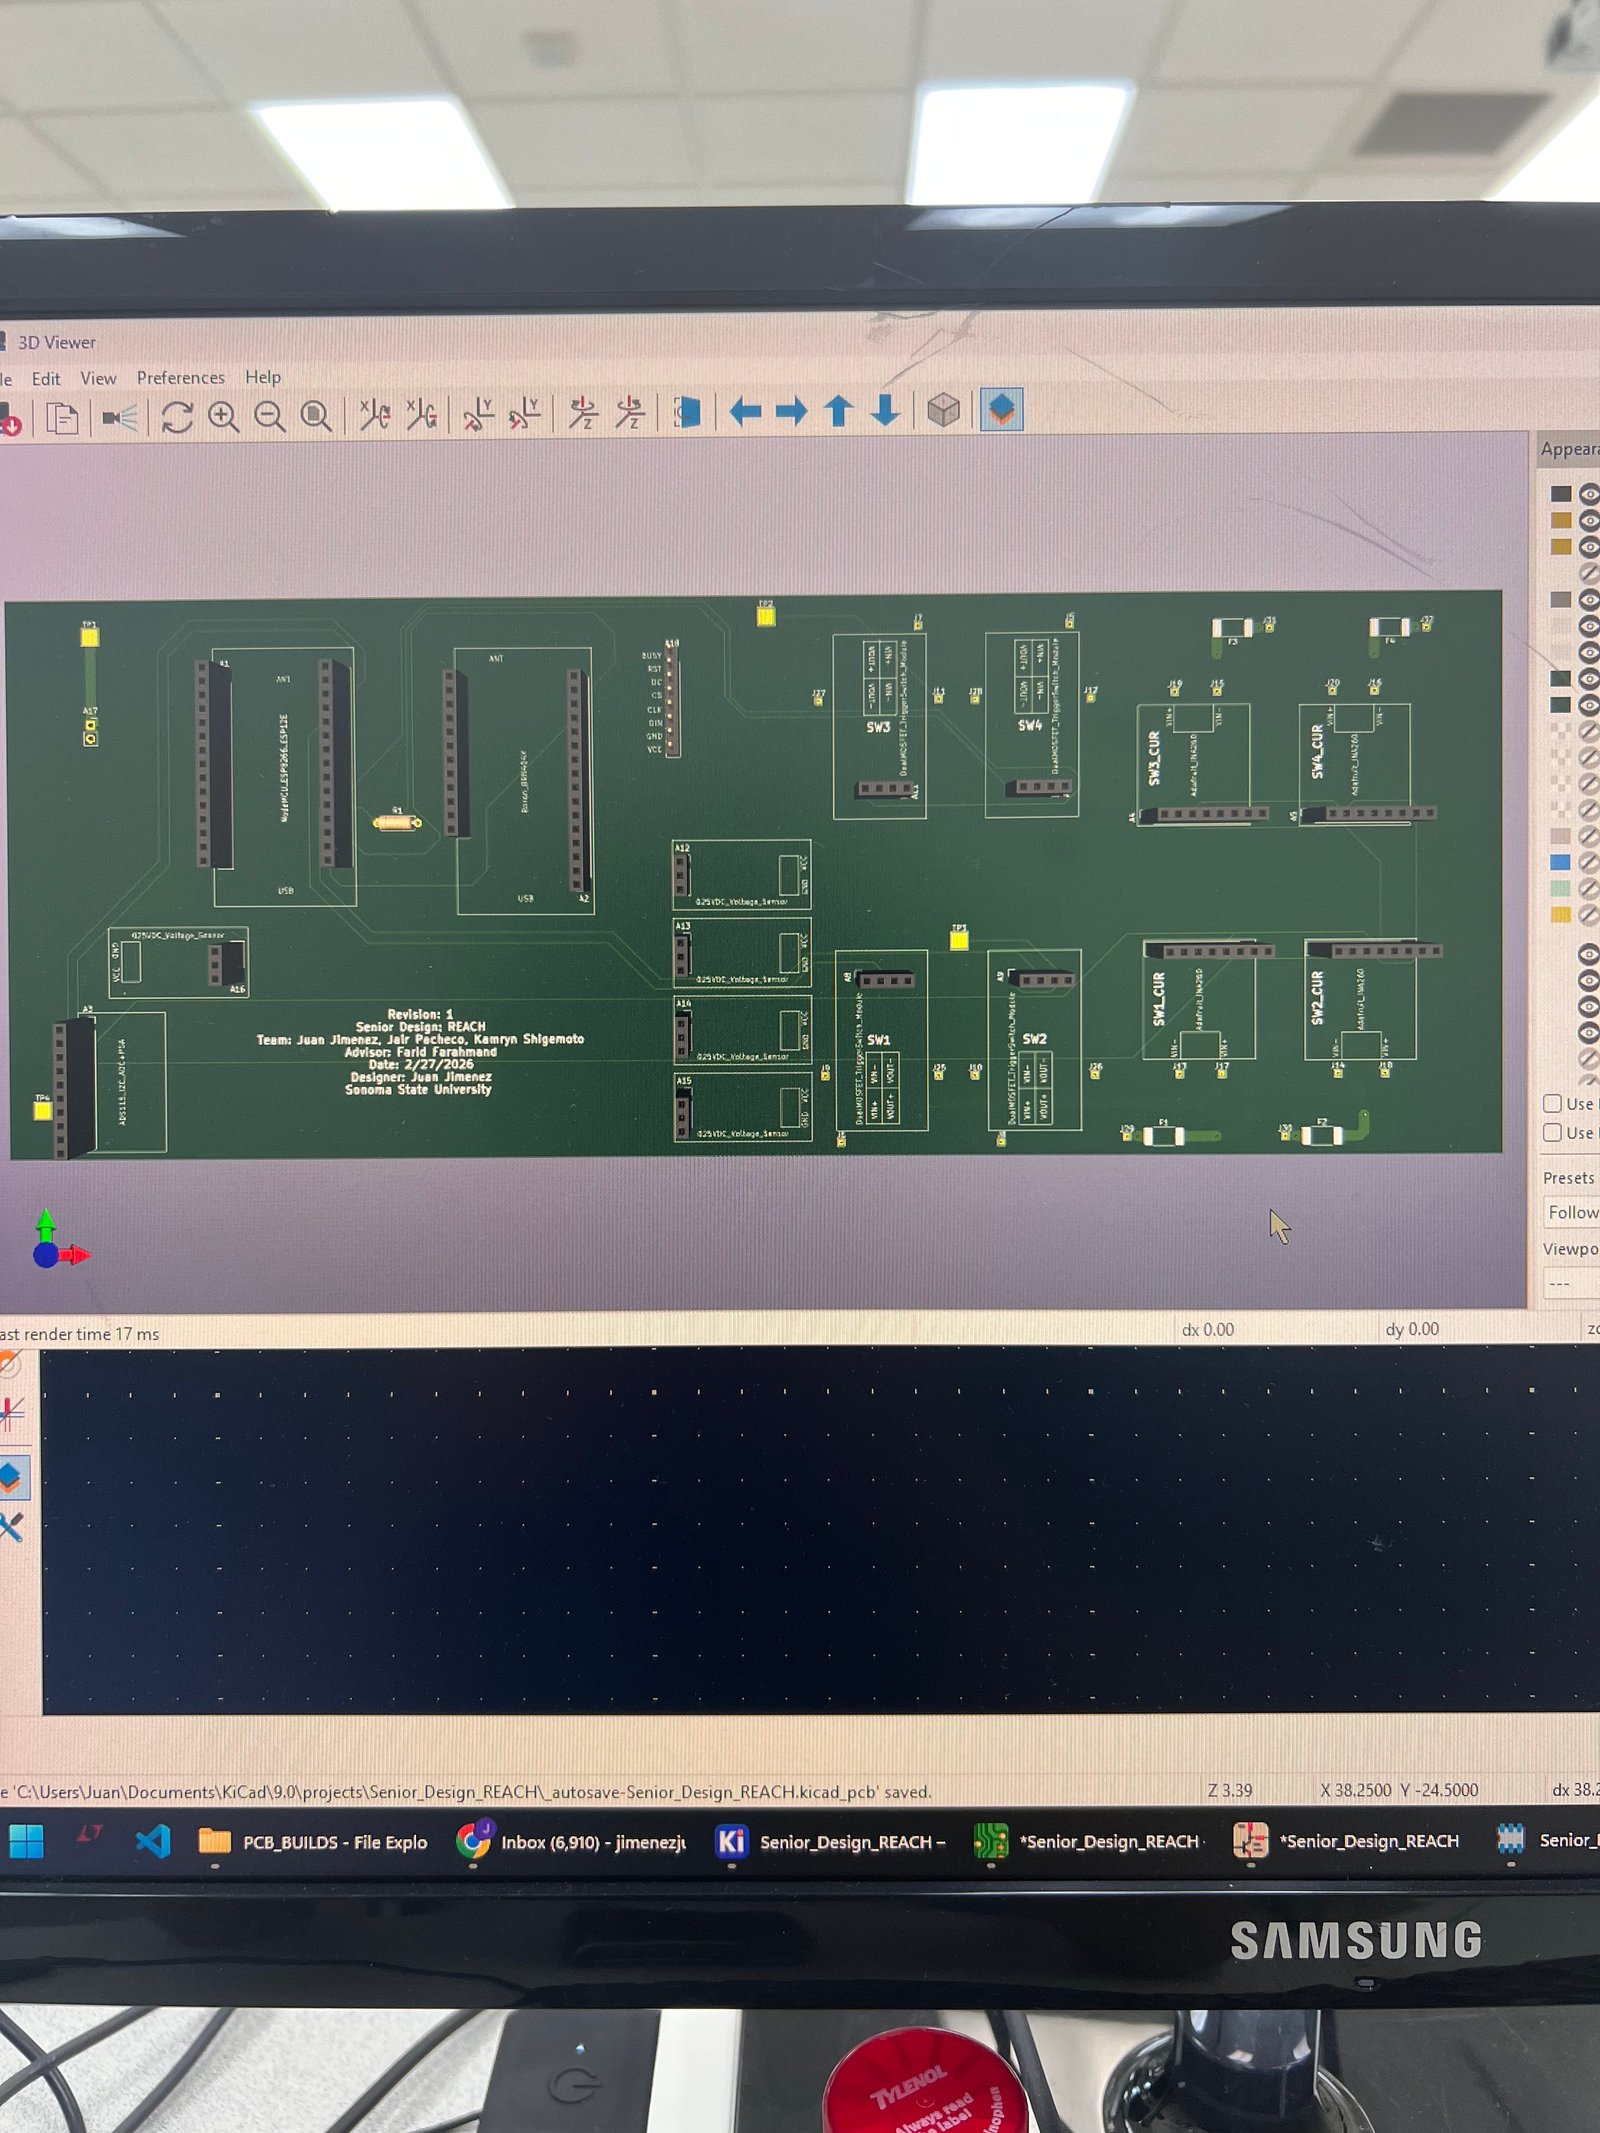Click the blue color swatch in Appearance panel
The height and width of the screenshot is (2133, 1600).
click(x=1560, y=862)
